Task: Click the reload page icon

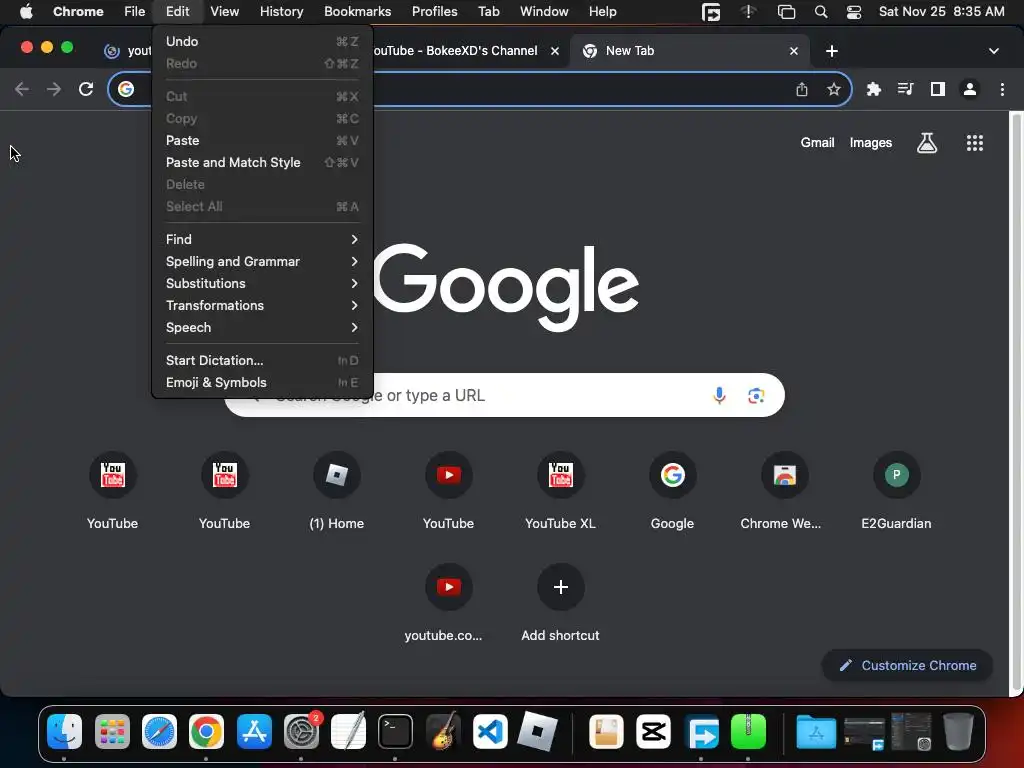Action: click(86, 89)
